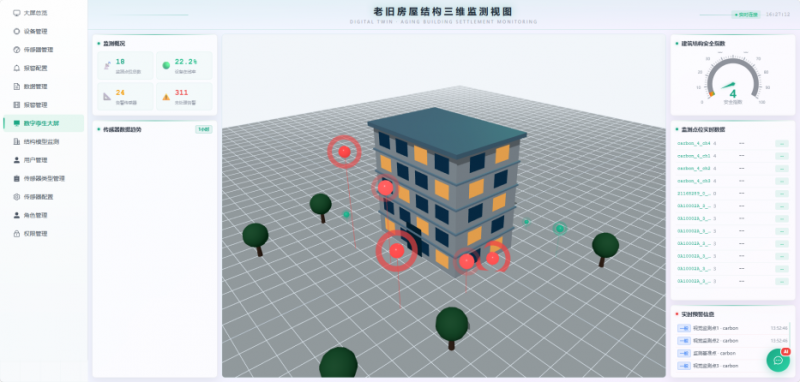The width and height of the screenshot is (800, 382).
Task: Click the detail button for carbon_4_ch1 row
Action: point(782,156)
